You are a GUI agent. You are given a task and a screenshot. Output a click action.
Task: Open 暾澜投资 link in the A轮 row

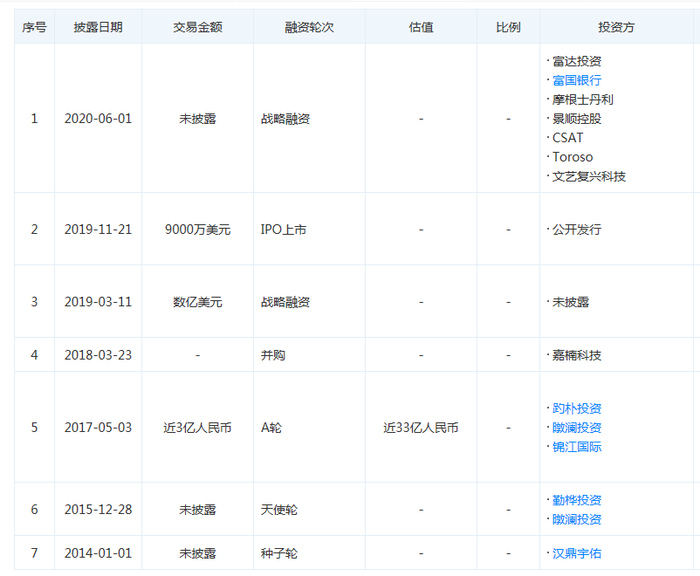click(576, 428)
